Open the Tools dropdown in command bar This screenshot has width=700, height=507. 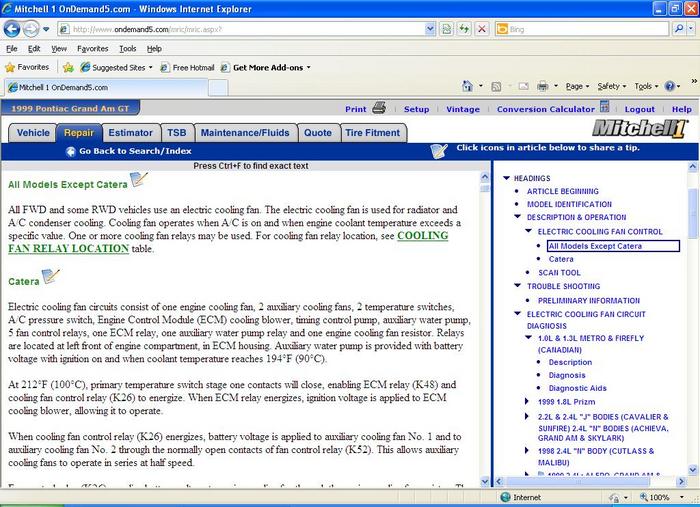(x=646, y=86)
